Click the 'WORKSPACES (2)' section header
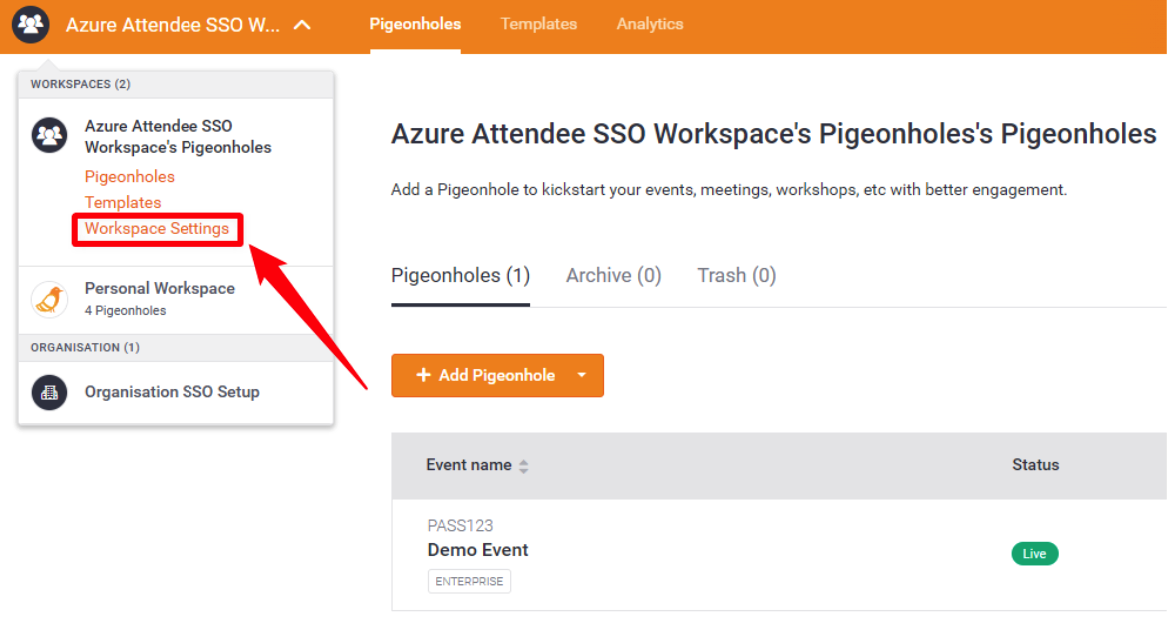Viewport: 1167px width, 635px height. [x=80, y=84]
